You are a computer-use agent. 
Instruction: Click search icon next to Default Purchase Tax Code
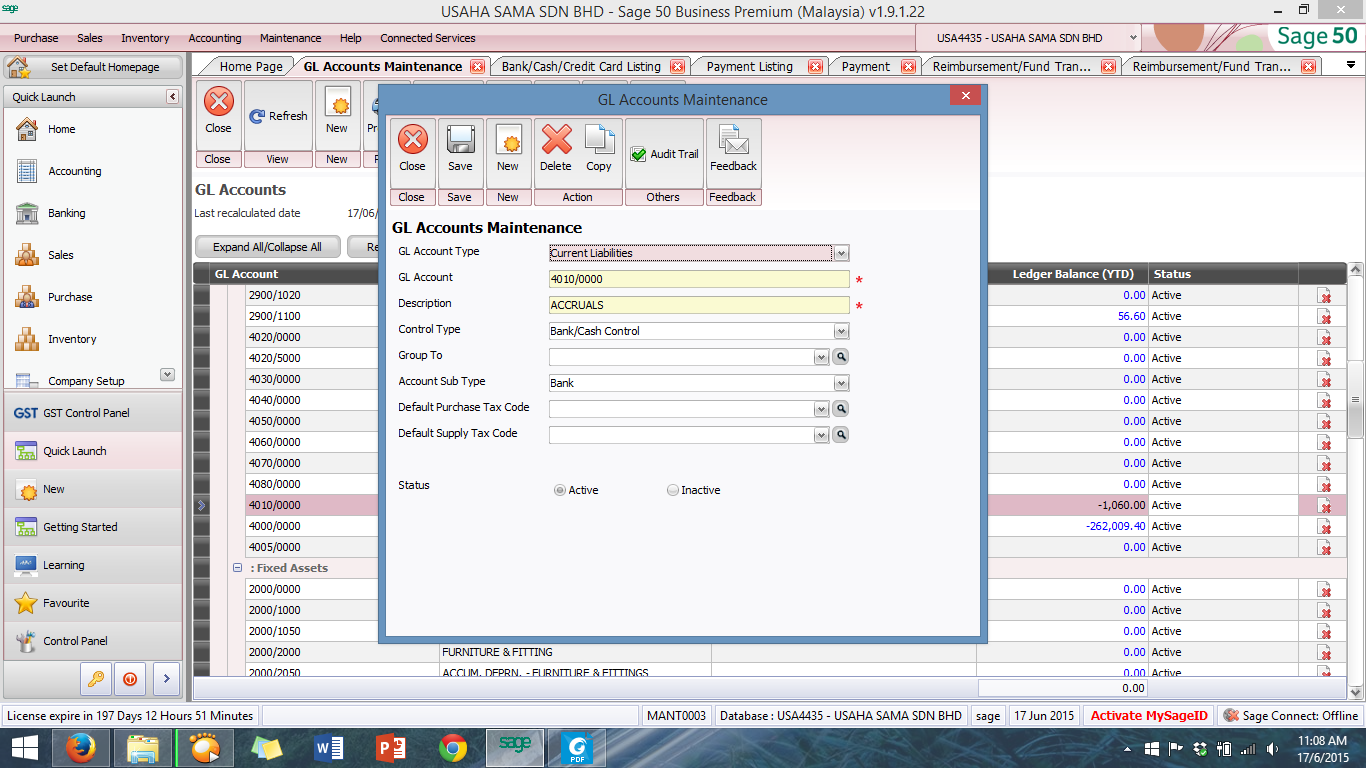coord(841,408)
